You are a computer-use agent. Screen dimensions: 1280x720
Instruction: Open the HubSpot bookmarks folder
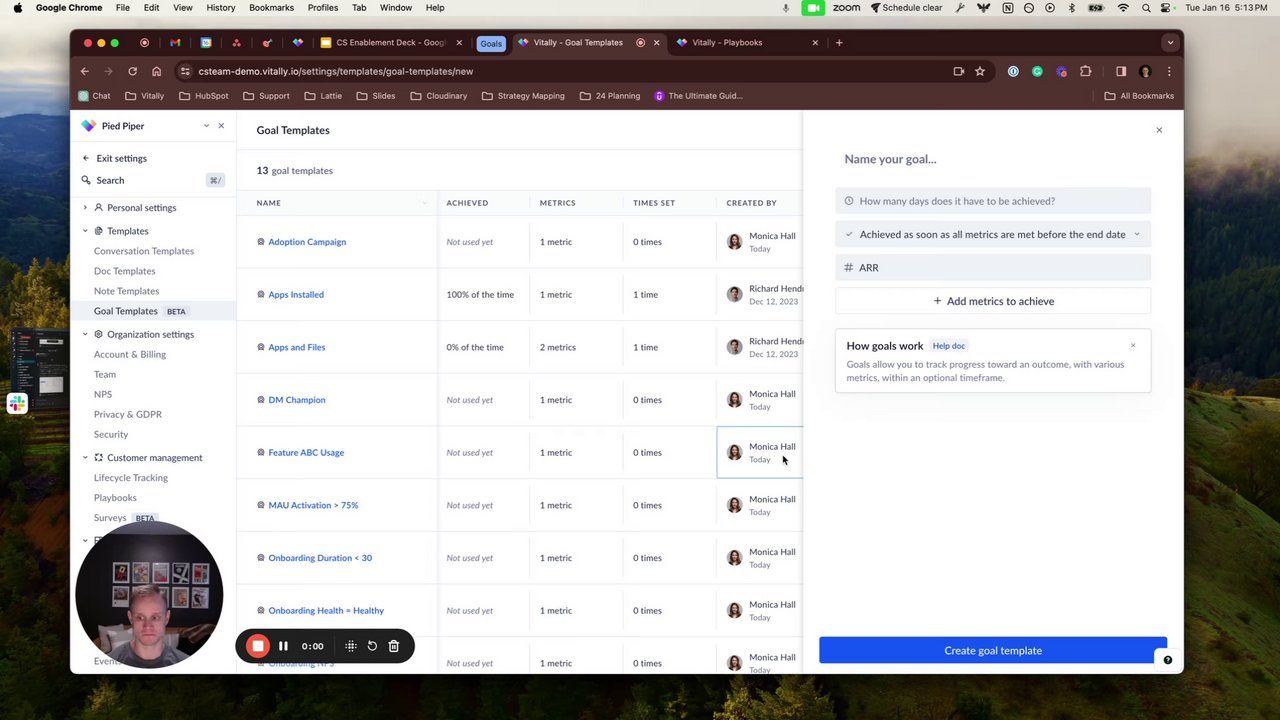click(204, 96)
